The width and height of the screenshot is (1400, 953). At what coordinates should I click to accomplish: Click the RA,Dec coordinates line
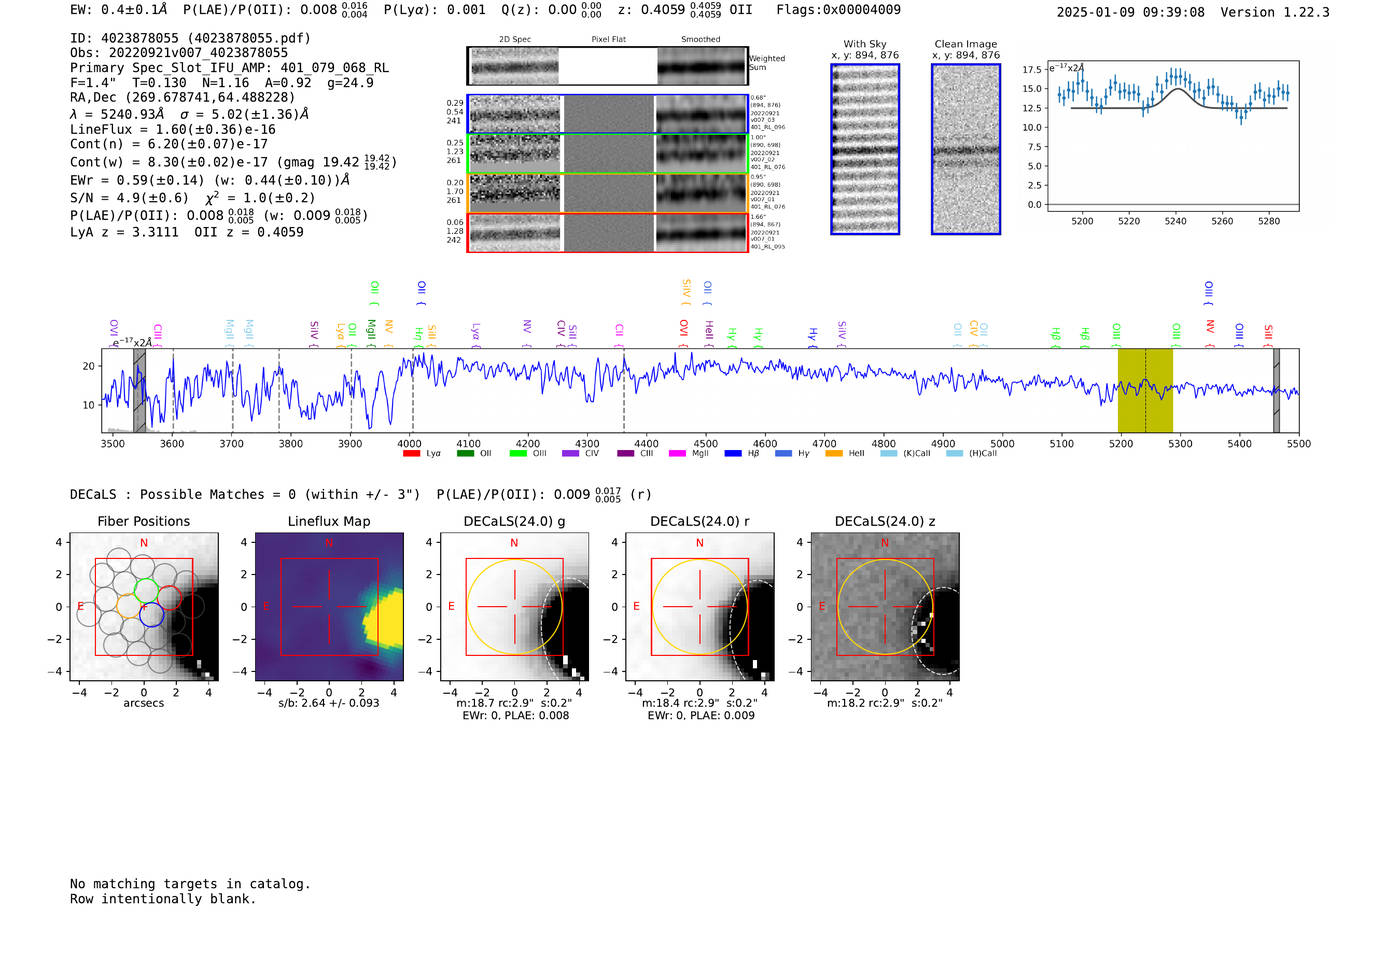coord(183,98)
